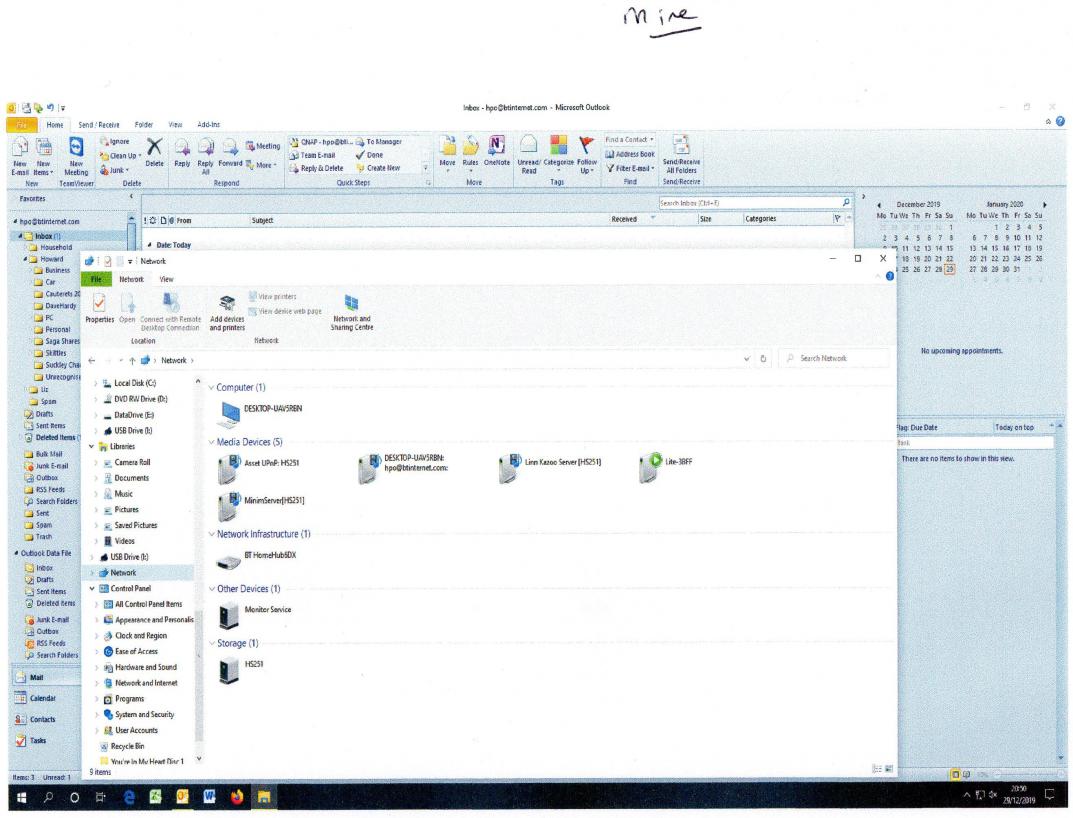Click Send/Receive All Folders icon
1073x818 pixels.
click(681, 154)
